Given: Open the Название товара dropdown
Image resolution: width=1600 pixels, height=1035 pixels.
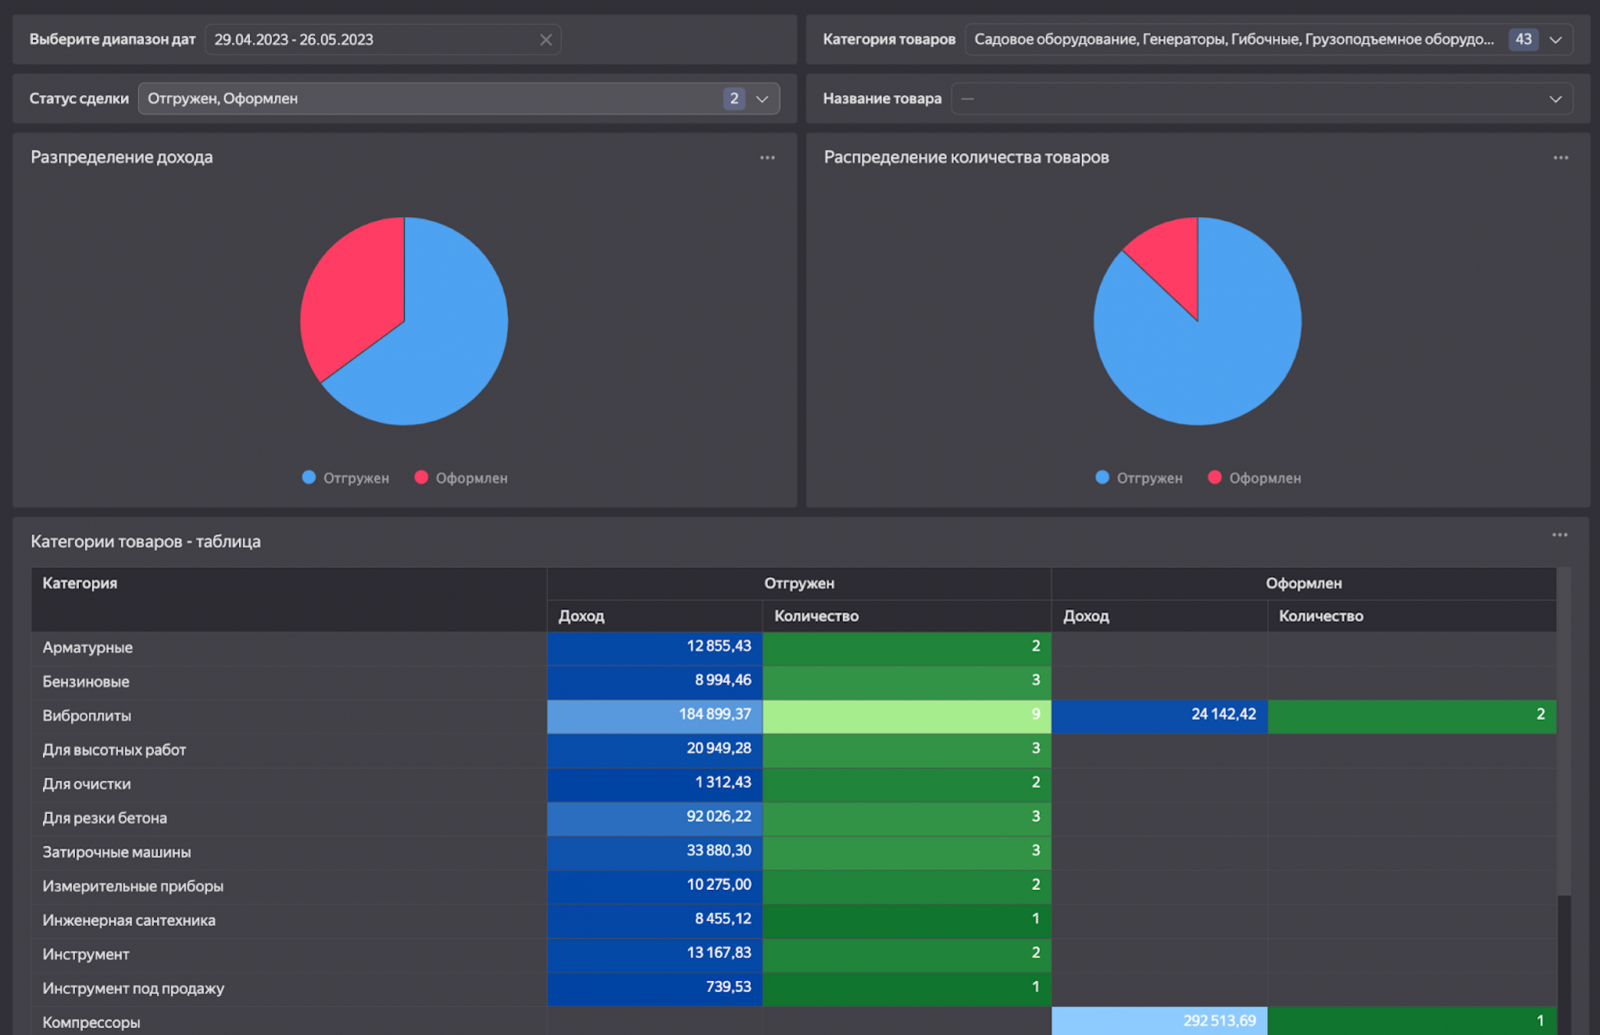Looking at the screenshot, I should (1555, 99).
